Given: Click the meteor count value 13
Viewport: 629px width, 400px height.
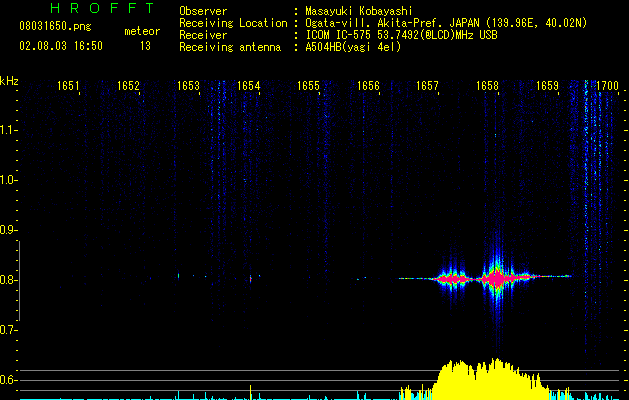Looking at the screenshot, I should coord(145,46).
